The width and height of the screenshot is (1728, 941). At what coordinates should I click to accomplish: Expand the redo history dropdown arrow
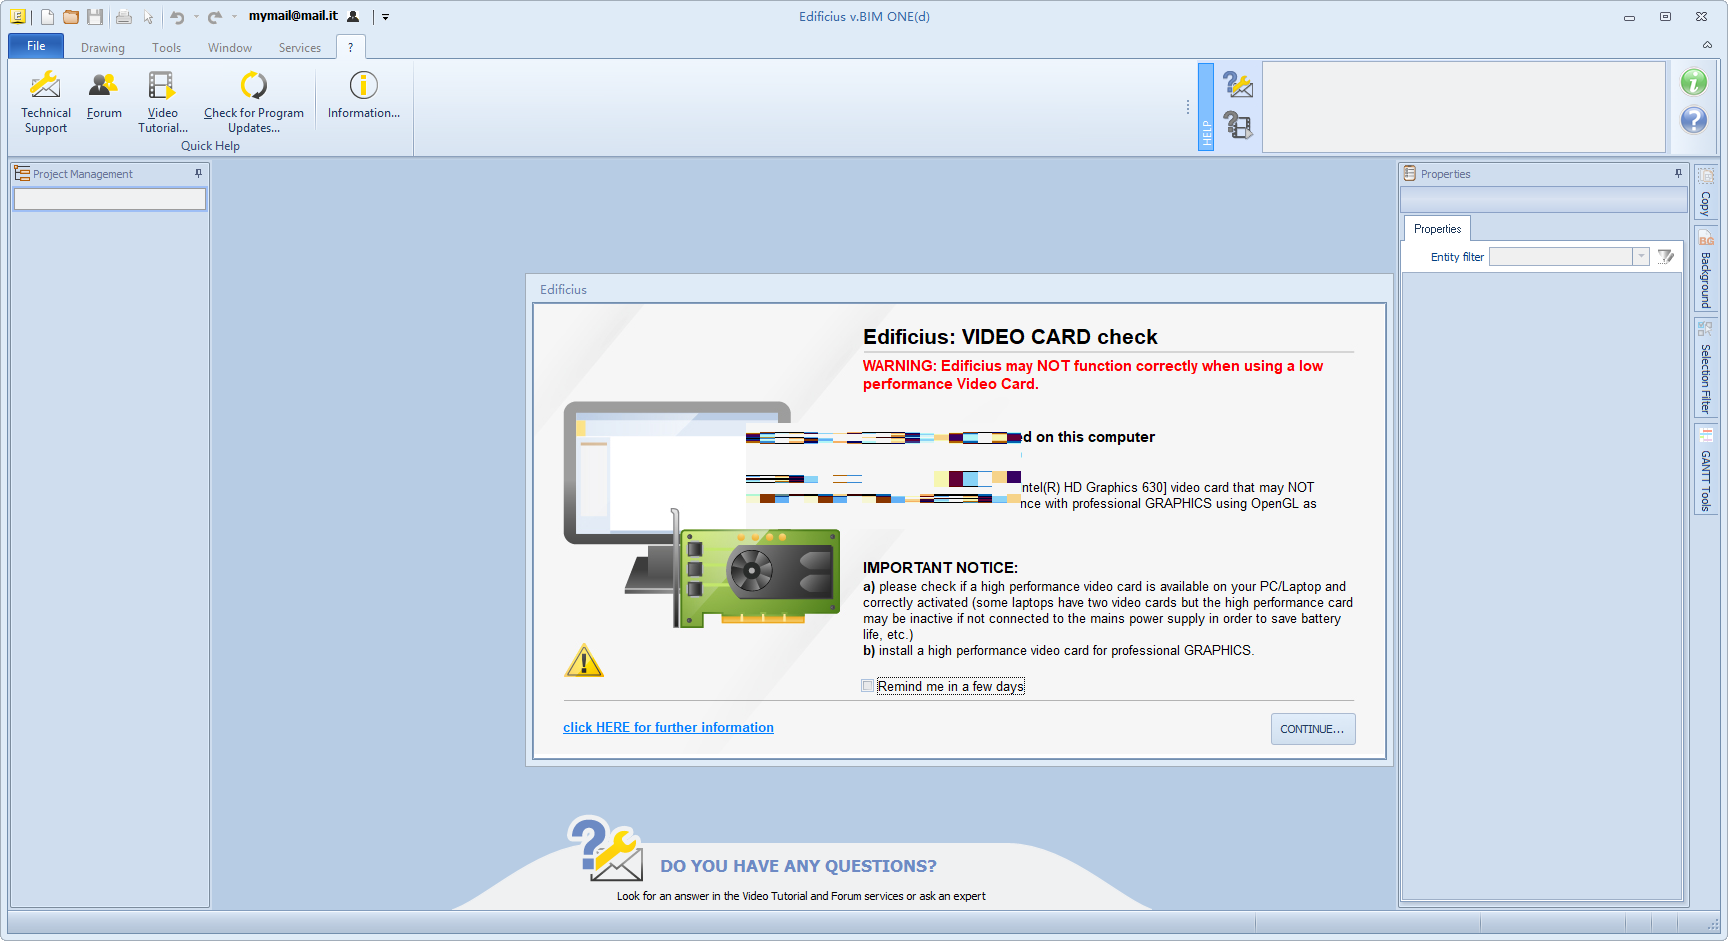(234, 16)
